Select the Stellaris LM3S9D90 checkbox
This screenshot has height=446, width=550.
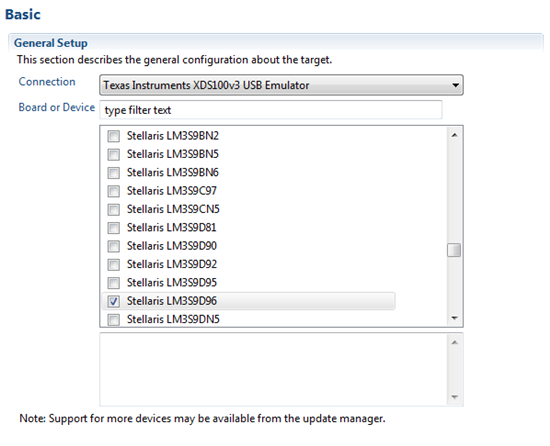[x=113, y=246]
